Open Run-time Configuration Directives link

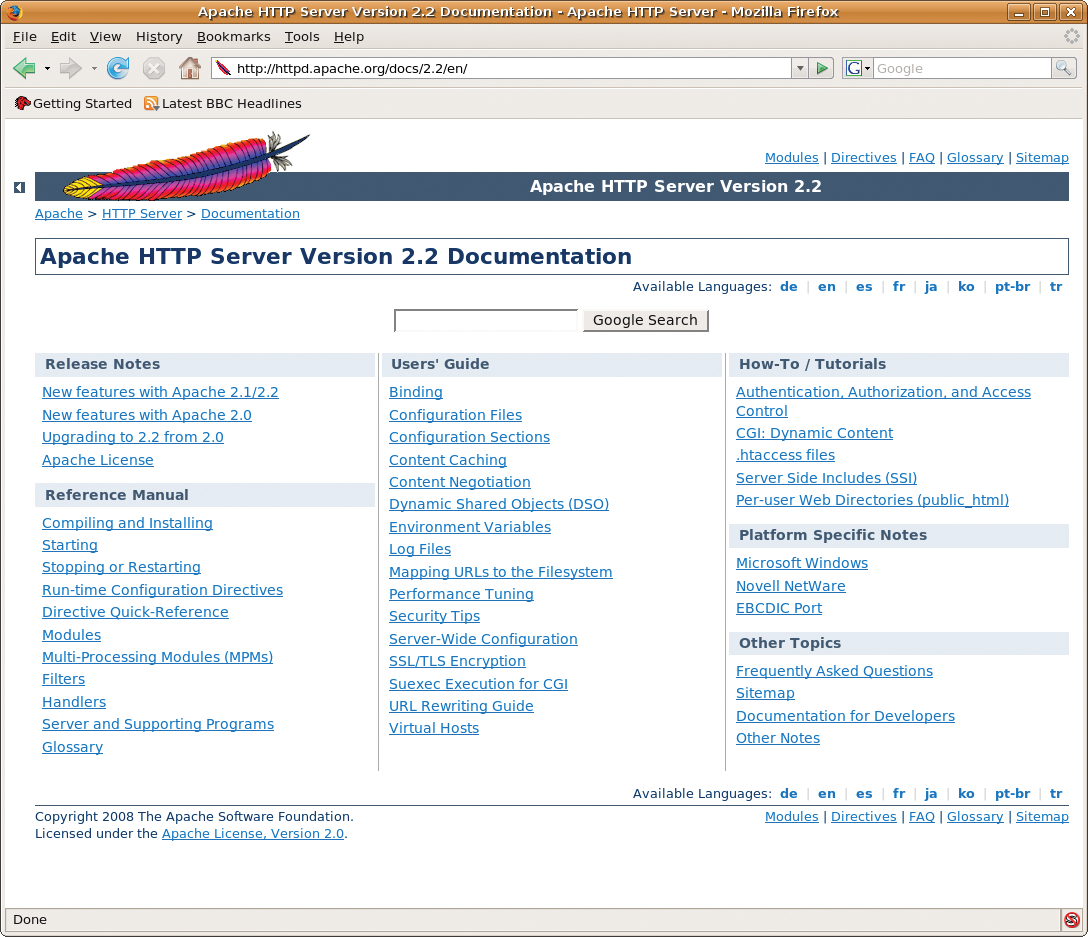click(x=162, y=590)
